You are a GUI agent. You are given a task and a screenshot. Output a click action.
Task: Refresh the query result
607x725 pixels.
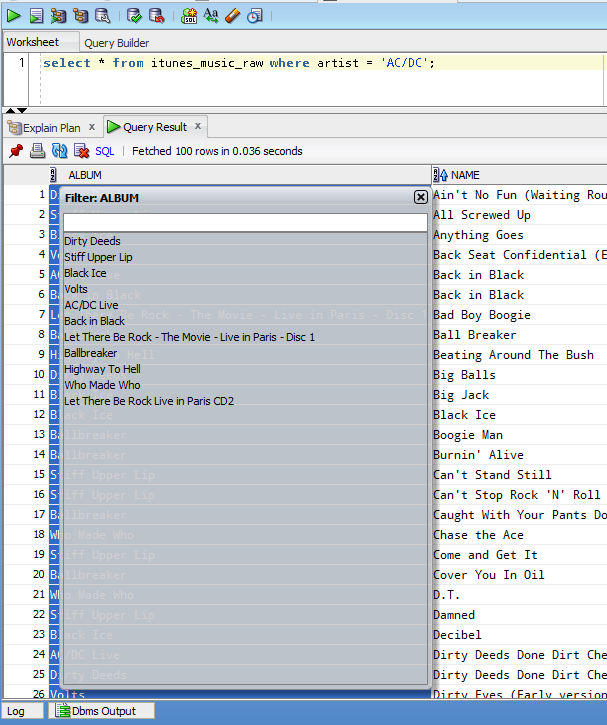pos(60,151)
